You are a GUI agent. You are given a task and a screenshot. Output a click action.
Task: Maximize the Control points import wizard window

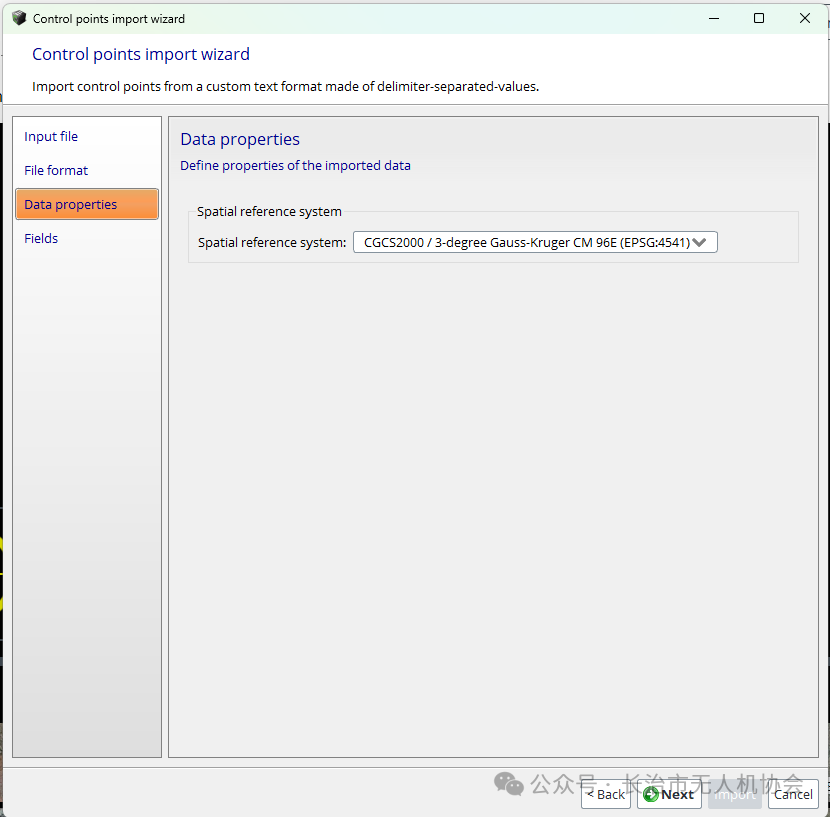759,19
